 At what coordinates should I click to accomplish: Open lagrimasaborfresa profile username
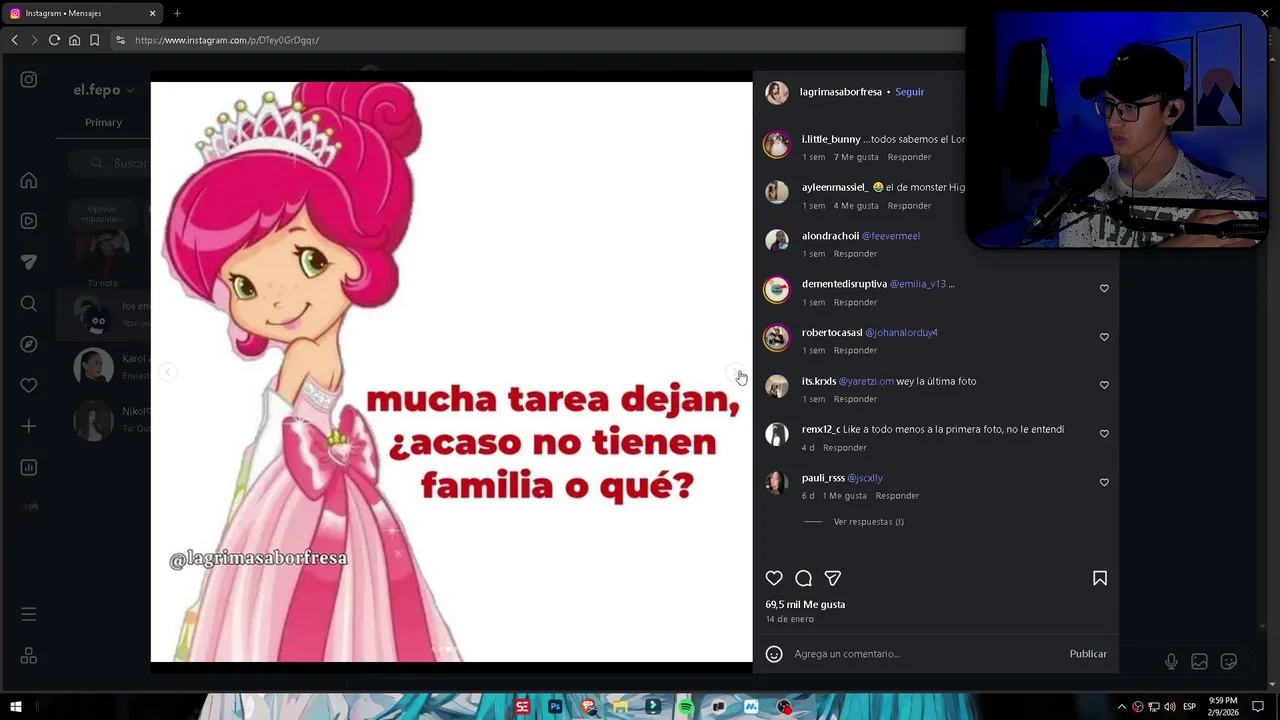[x=840, y=92]
